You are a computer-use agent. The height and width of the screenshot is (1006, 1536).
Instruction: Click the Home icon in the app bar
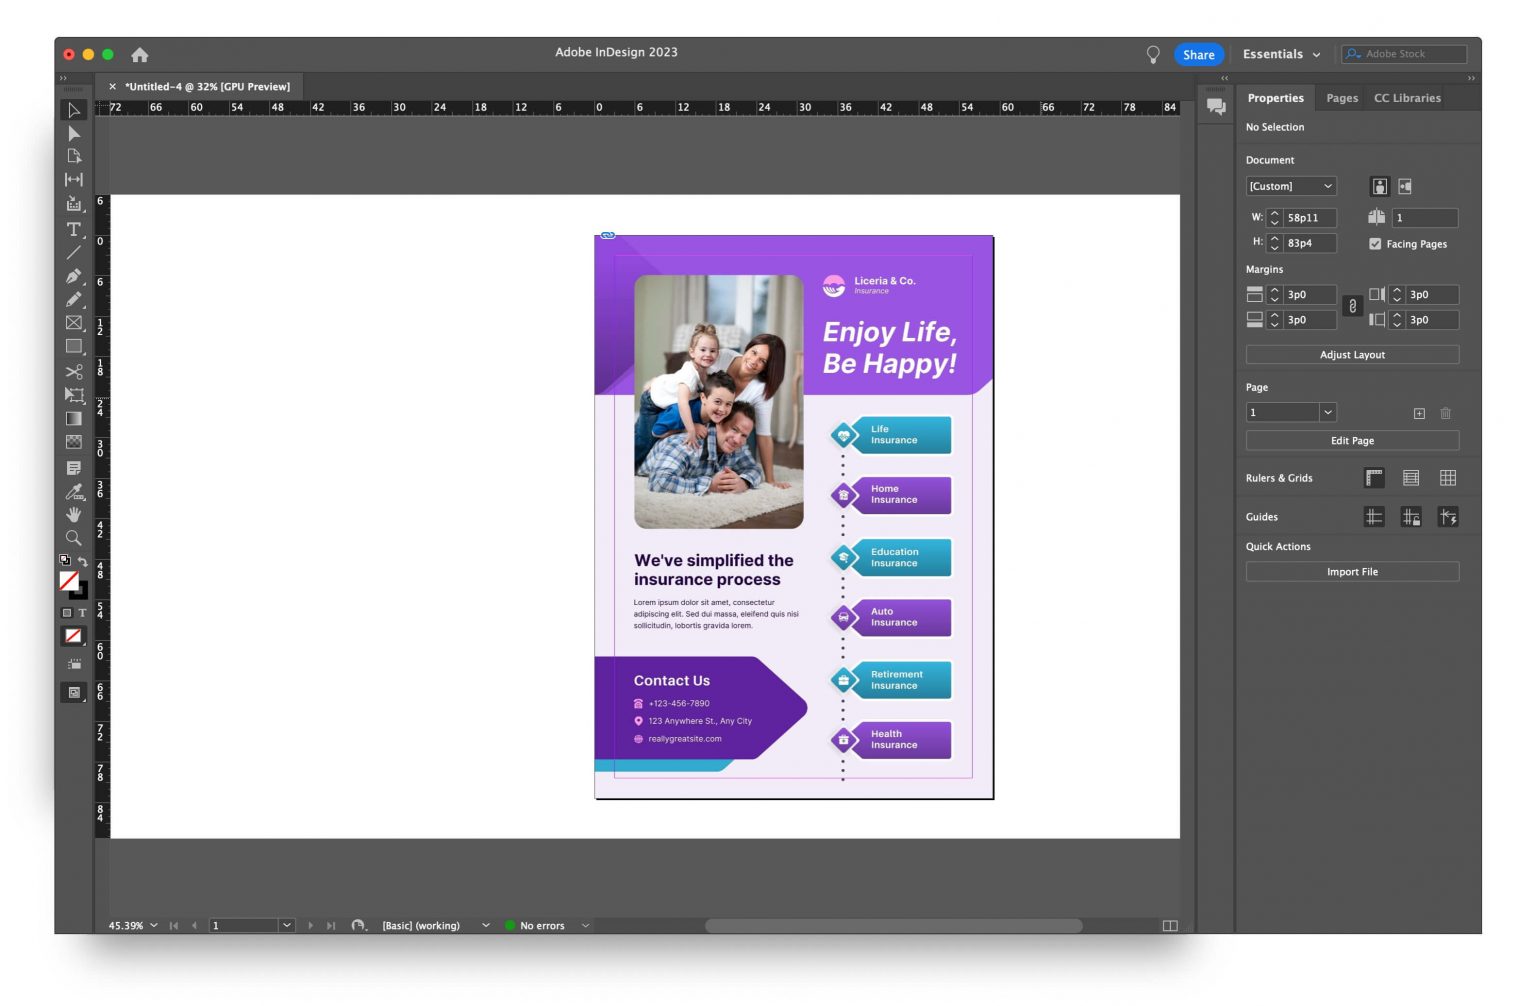139,54
